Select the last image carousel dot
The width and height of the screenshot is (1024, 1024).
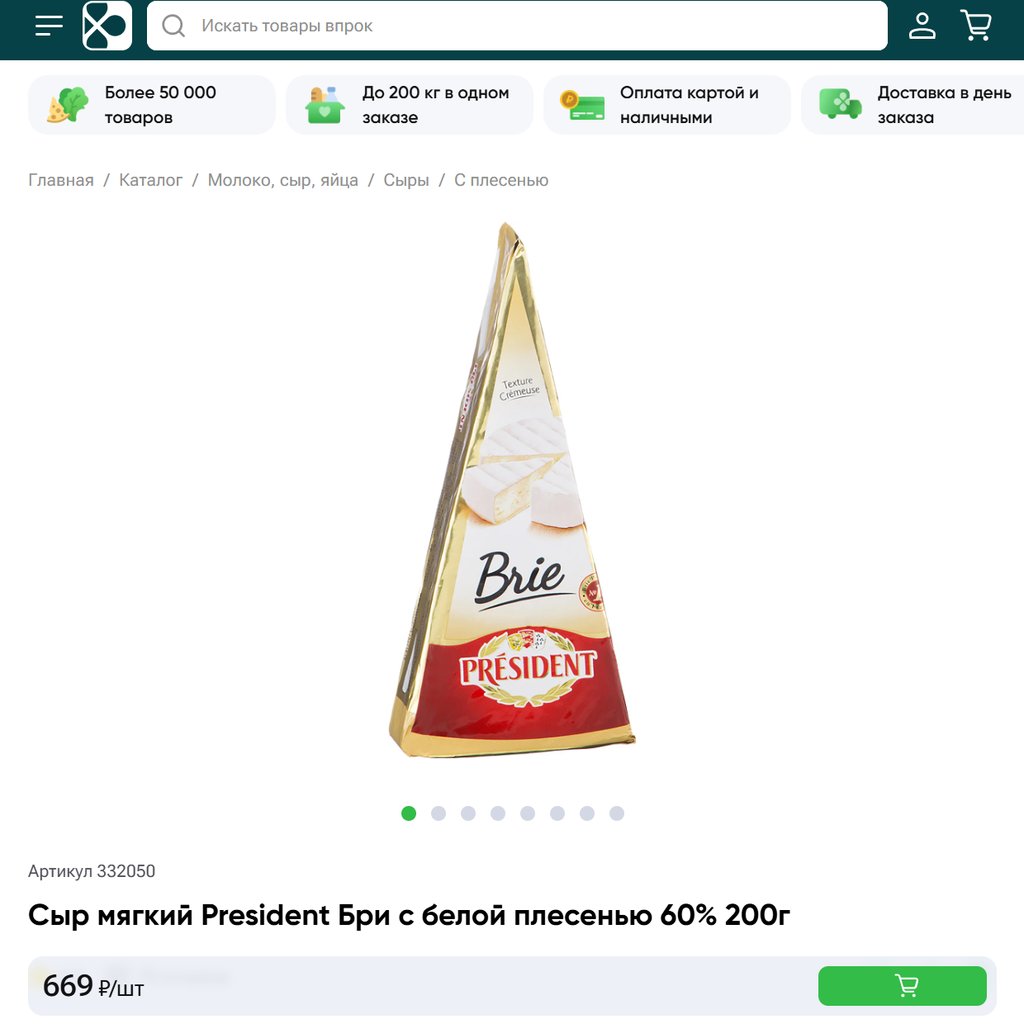616,813
